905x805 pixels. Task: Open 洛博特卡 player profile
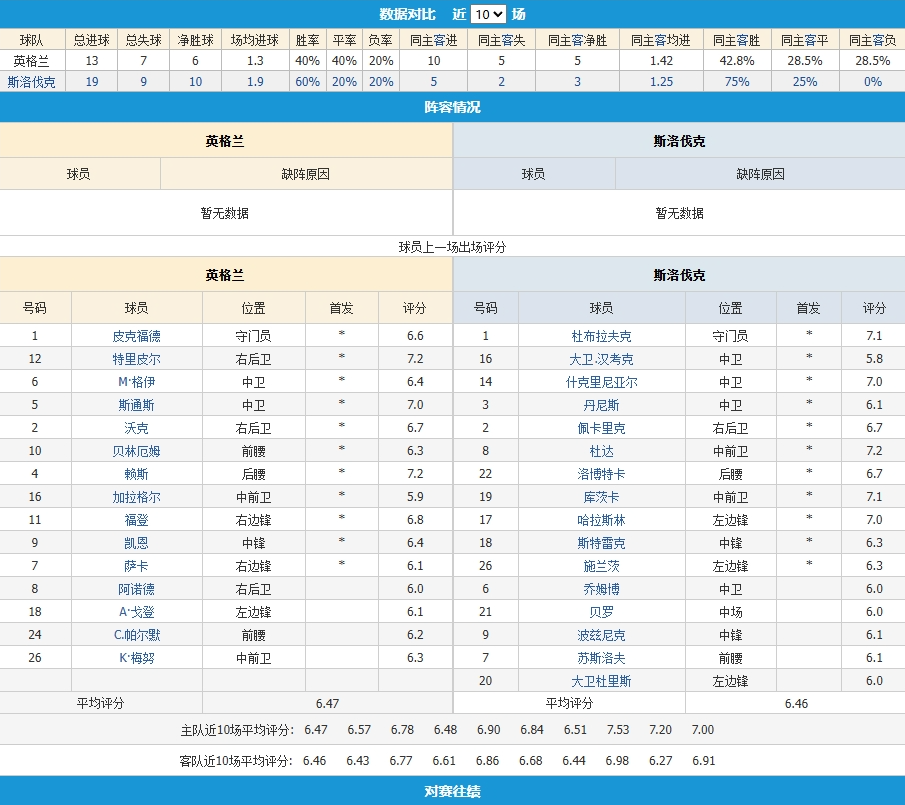click(601, 474)
